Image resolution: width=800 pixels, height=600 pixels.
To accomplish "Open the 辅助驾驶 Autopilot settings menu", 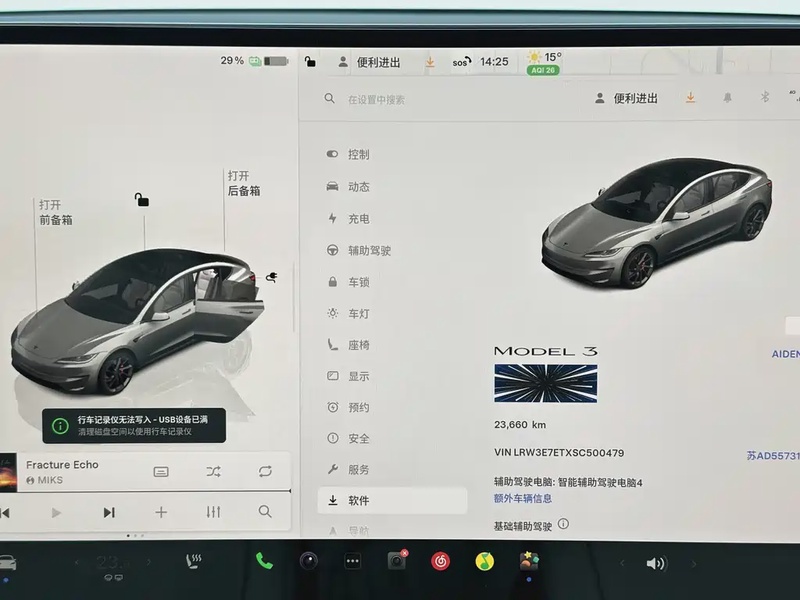I will [x=369, y=250].
